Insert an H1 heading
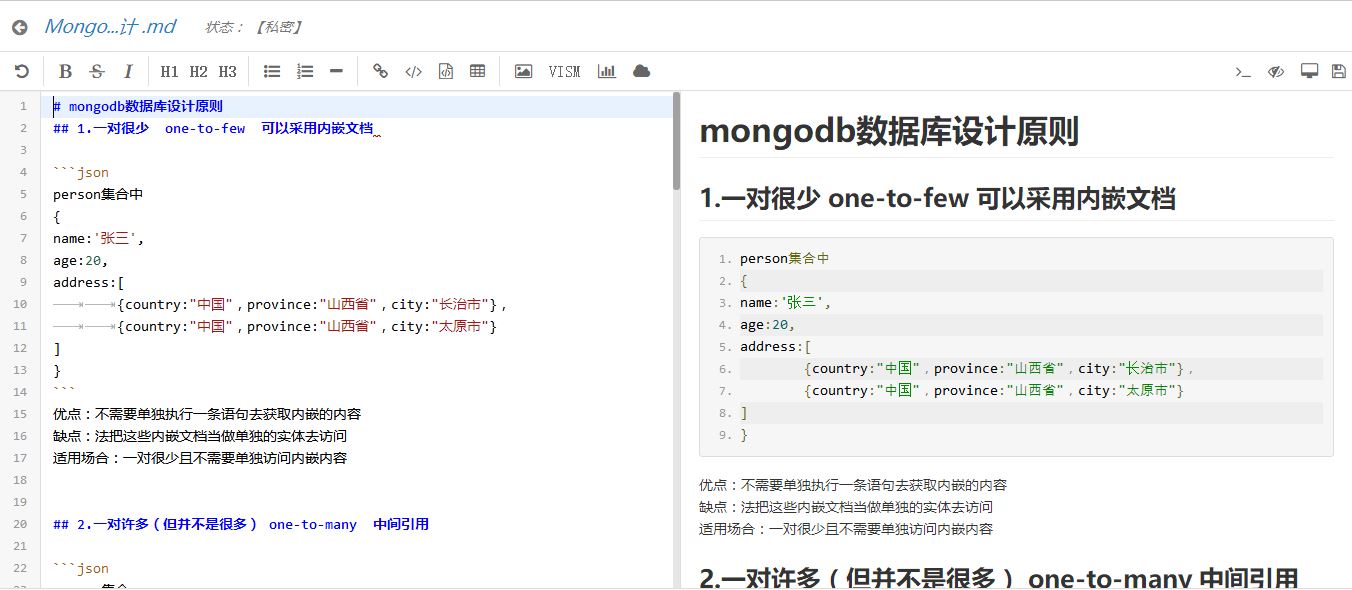 tap(169, 71)
